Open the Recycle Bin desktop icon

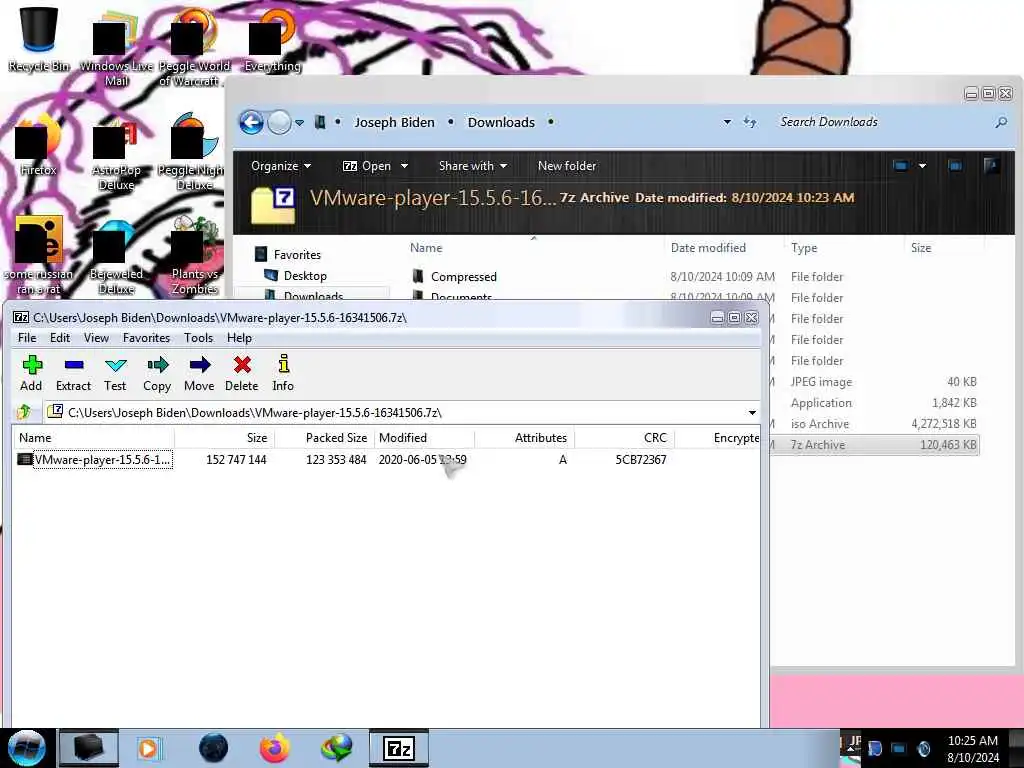click(39, 39)
